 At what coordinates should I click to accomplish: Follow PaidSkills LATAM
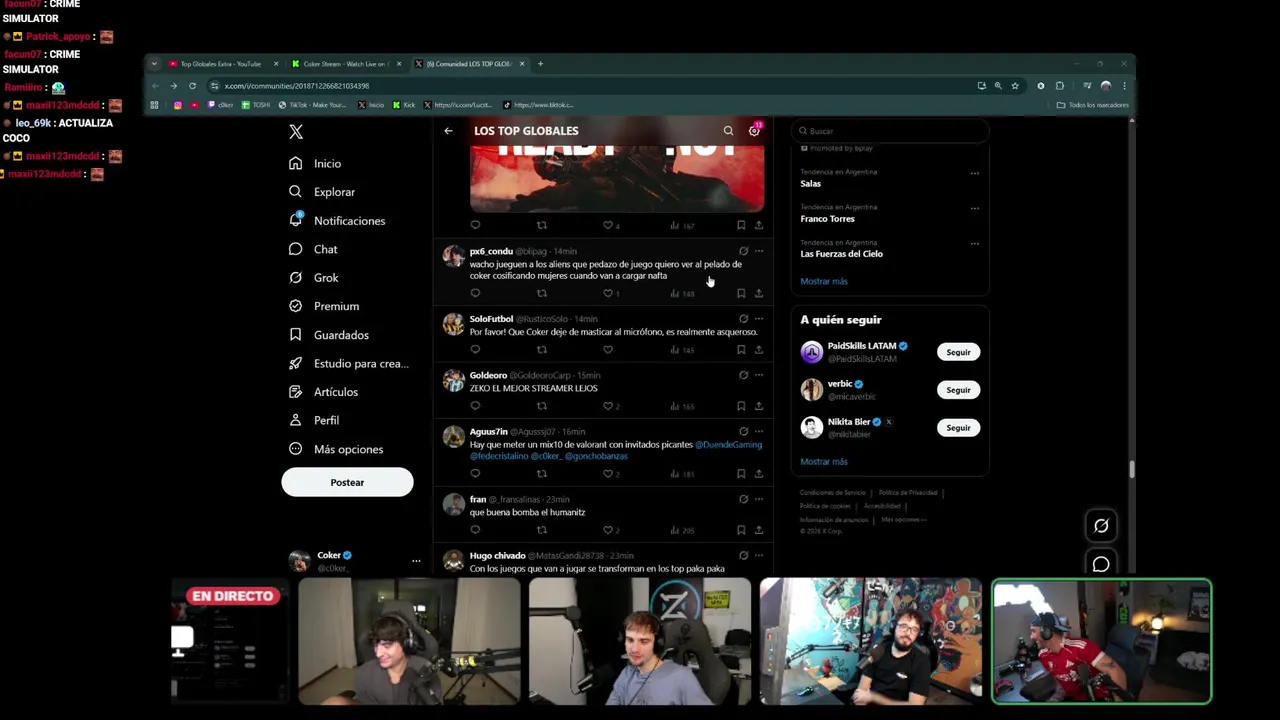(x=958, y=352)
